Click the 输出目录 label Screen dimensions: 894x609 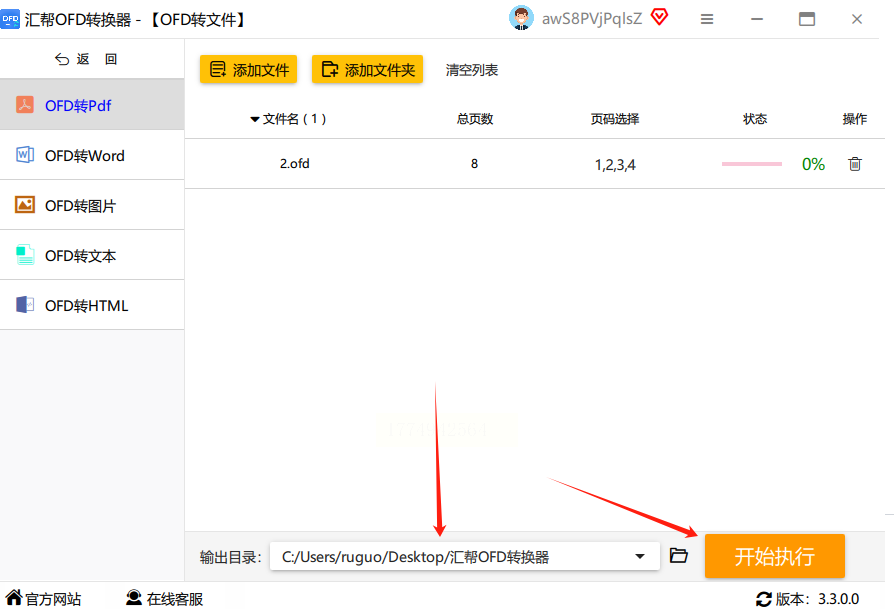230,557
